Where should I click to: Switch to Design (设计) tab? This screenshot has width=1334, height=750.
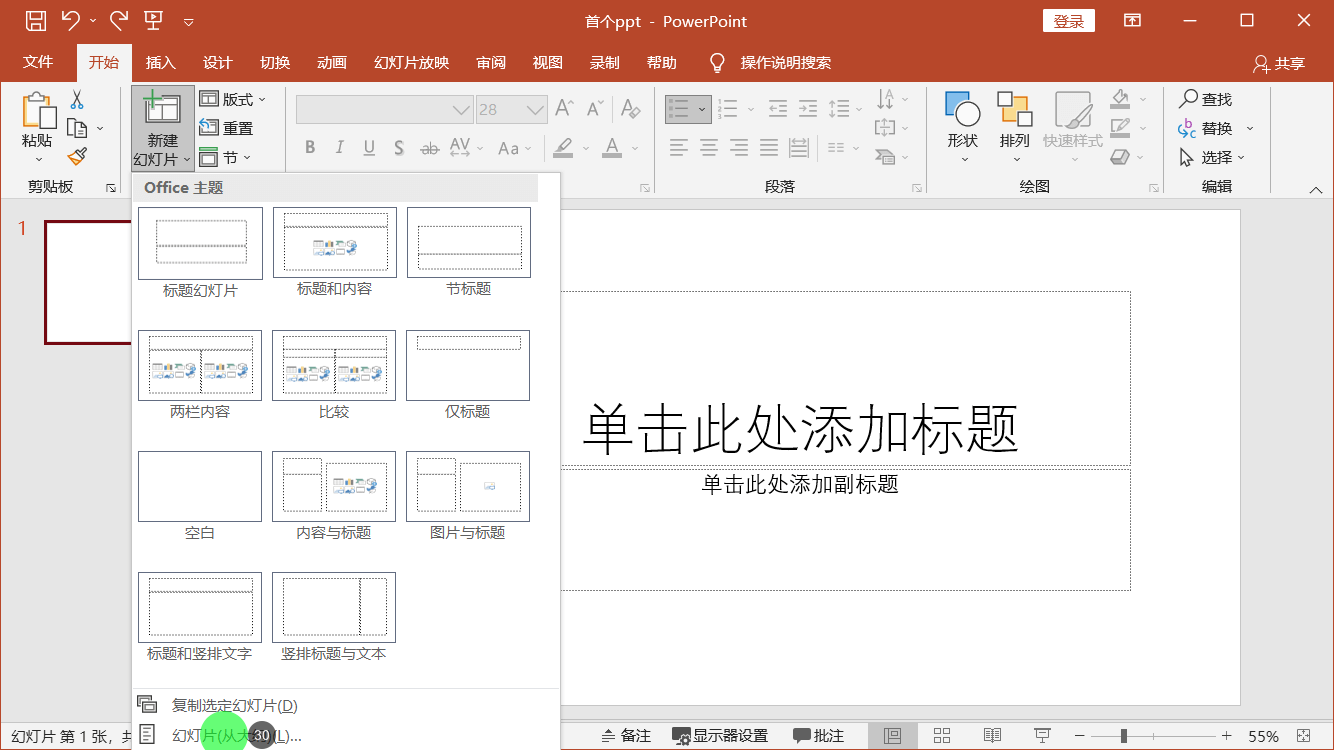pos(217,62)
